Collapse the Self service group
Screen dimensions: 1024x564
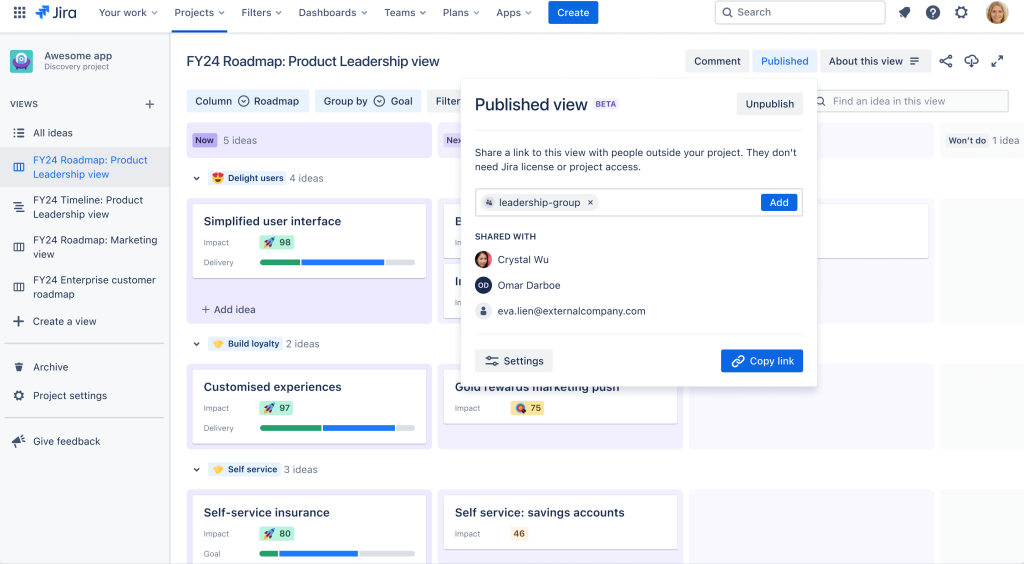coord(197,469)
